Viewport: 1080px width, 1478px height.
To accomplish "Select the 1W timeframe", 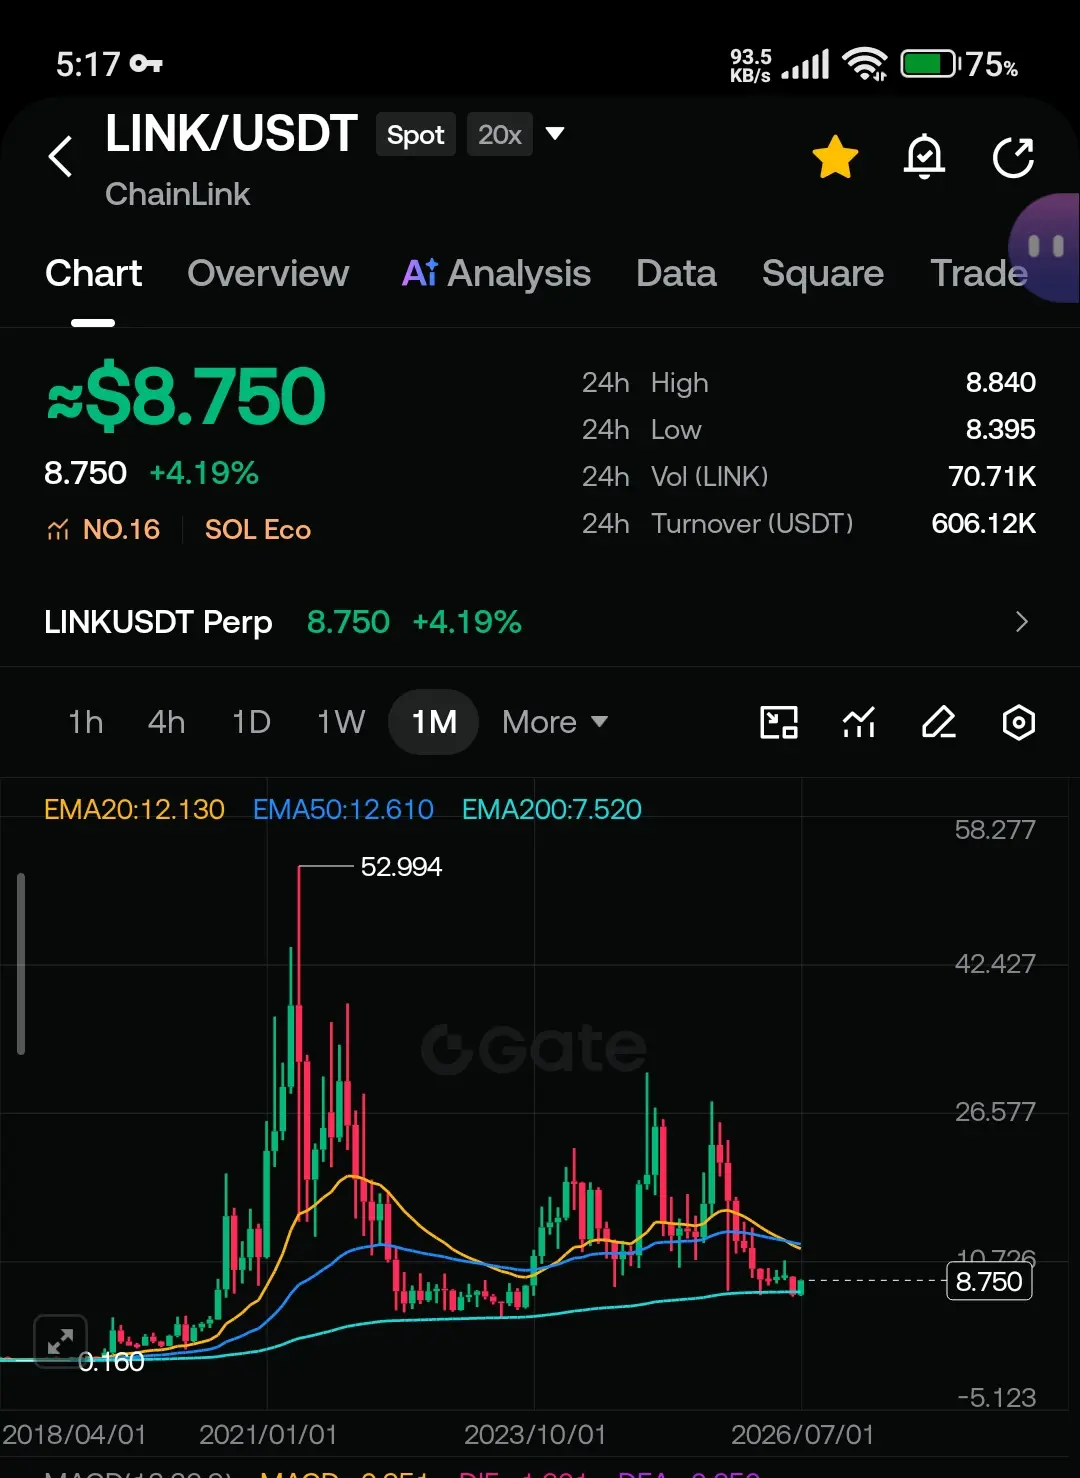I will [341, 722].
